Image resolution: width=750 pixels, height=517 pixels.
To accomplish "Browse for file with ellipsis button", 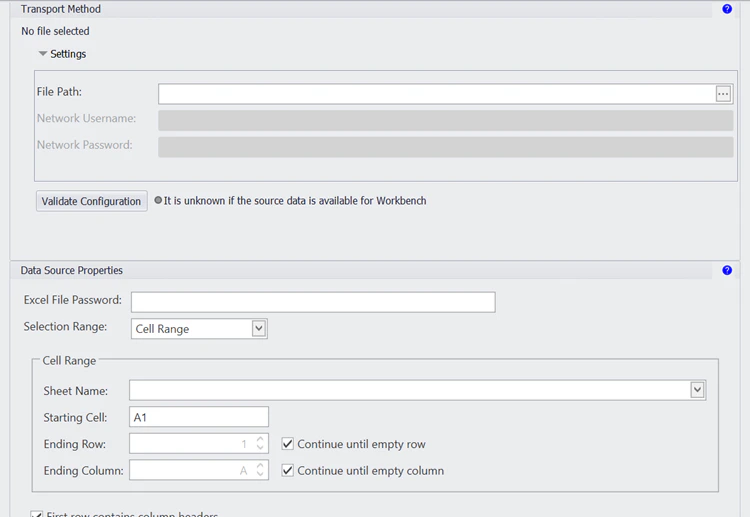I will click(x=723, y=94).
